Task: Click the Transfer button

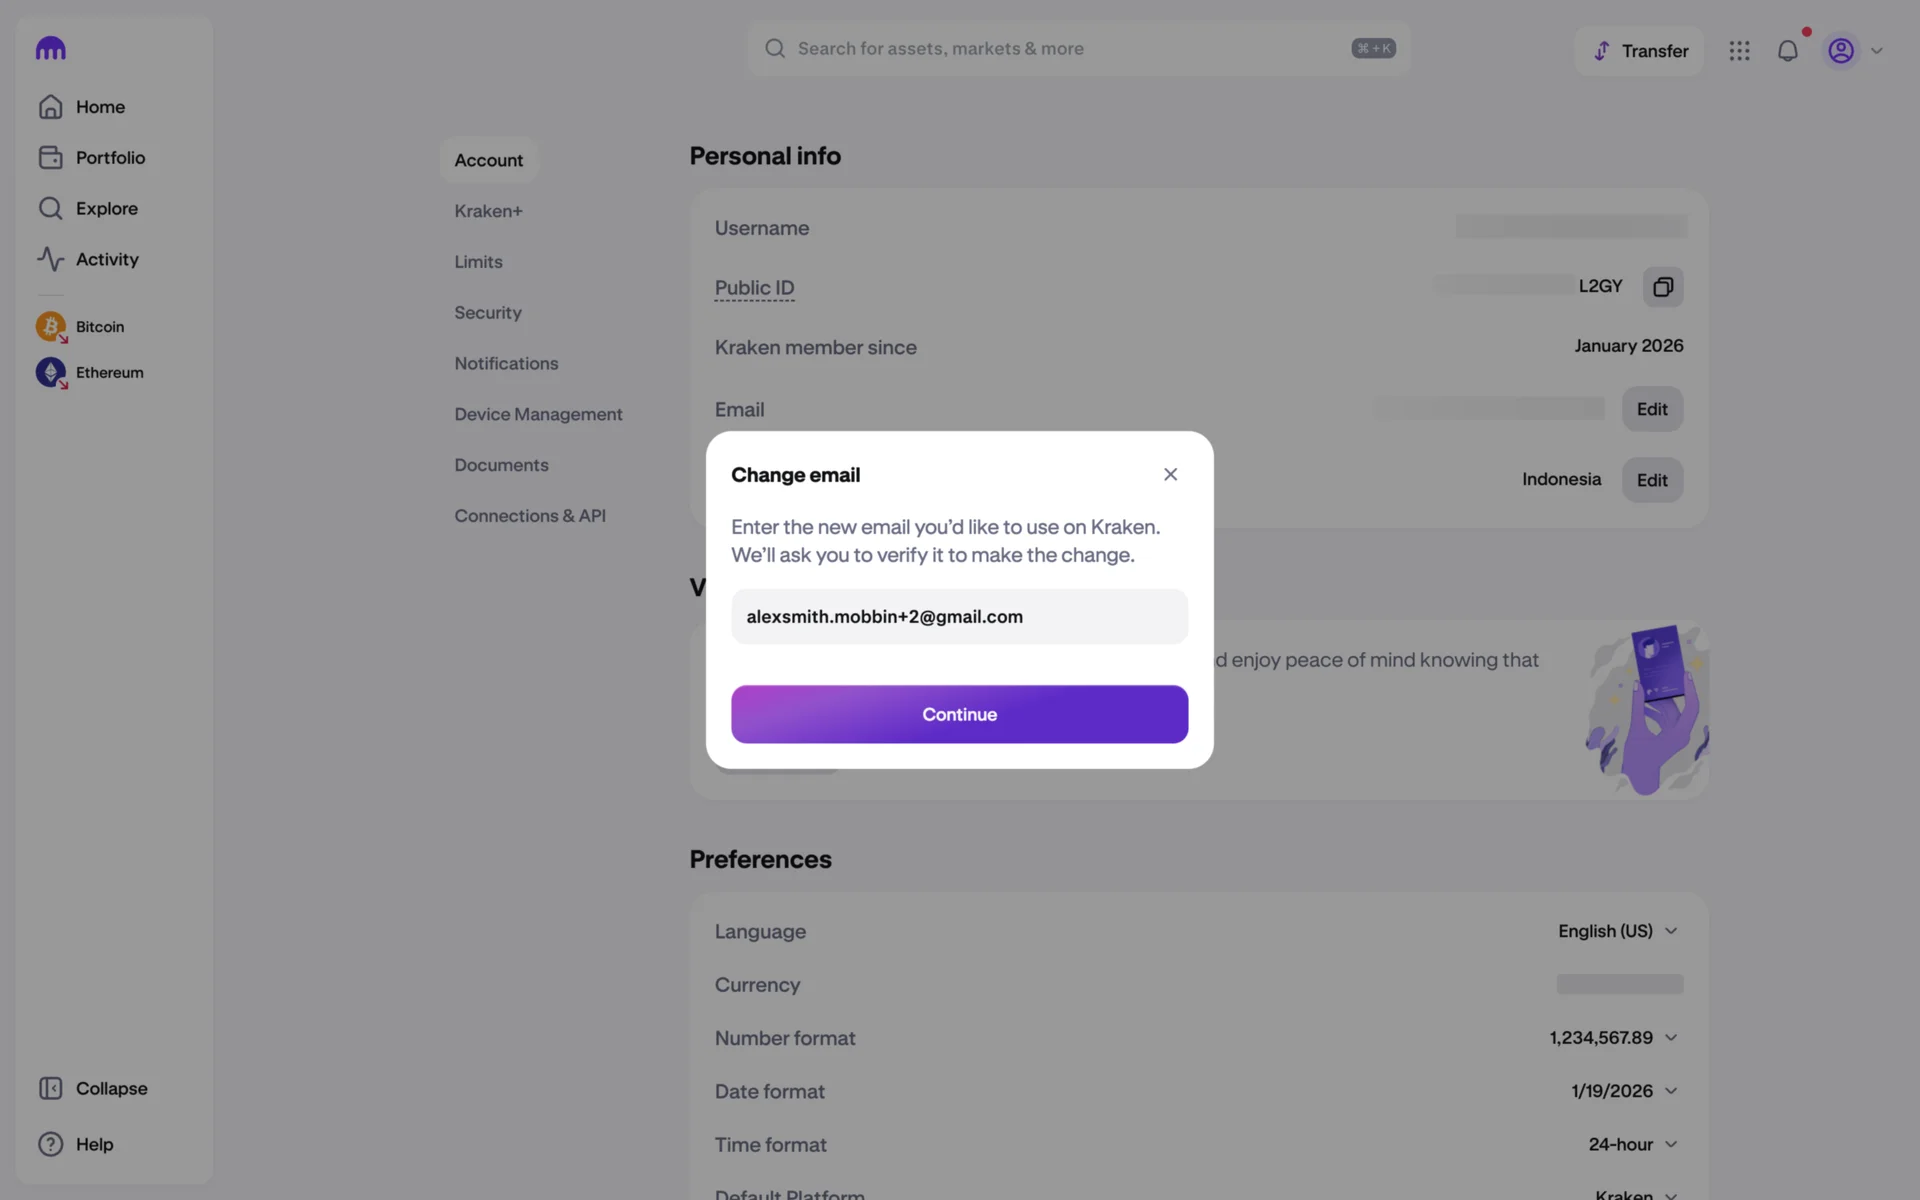Action: pos(1640,51)
